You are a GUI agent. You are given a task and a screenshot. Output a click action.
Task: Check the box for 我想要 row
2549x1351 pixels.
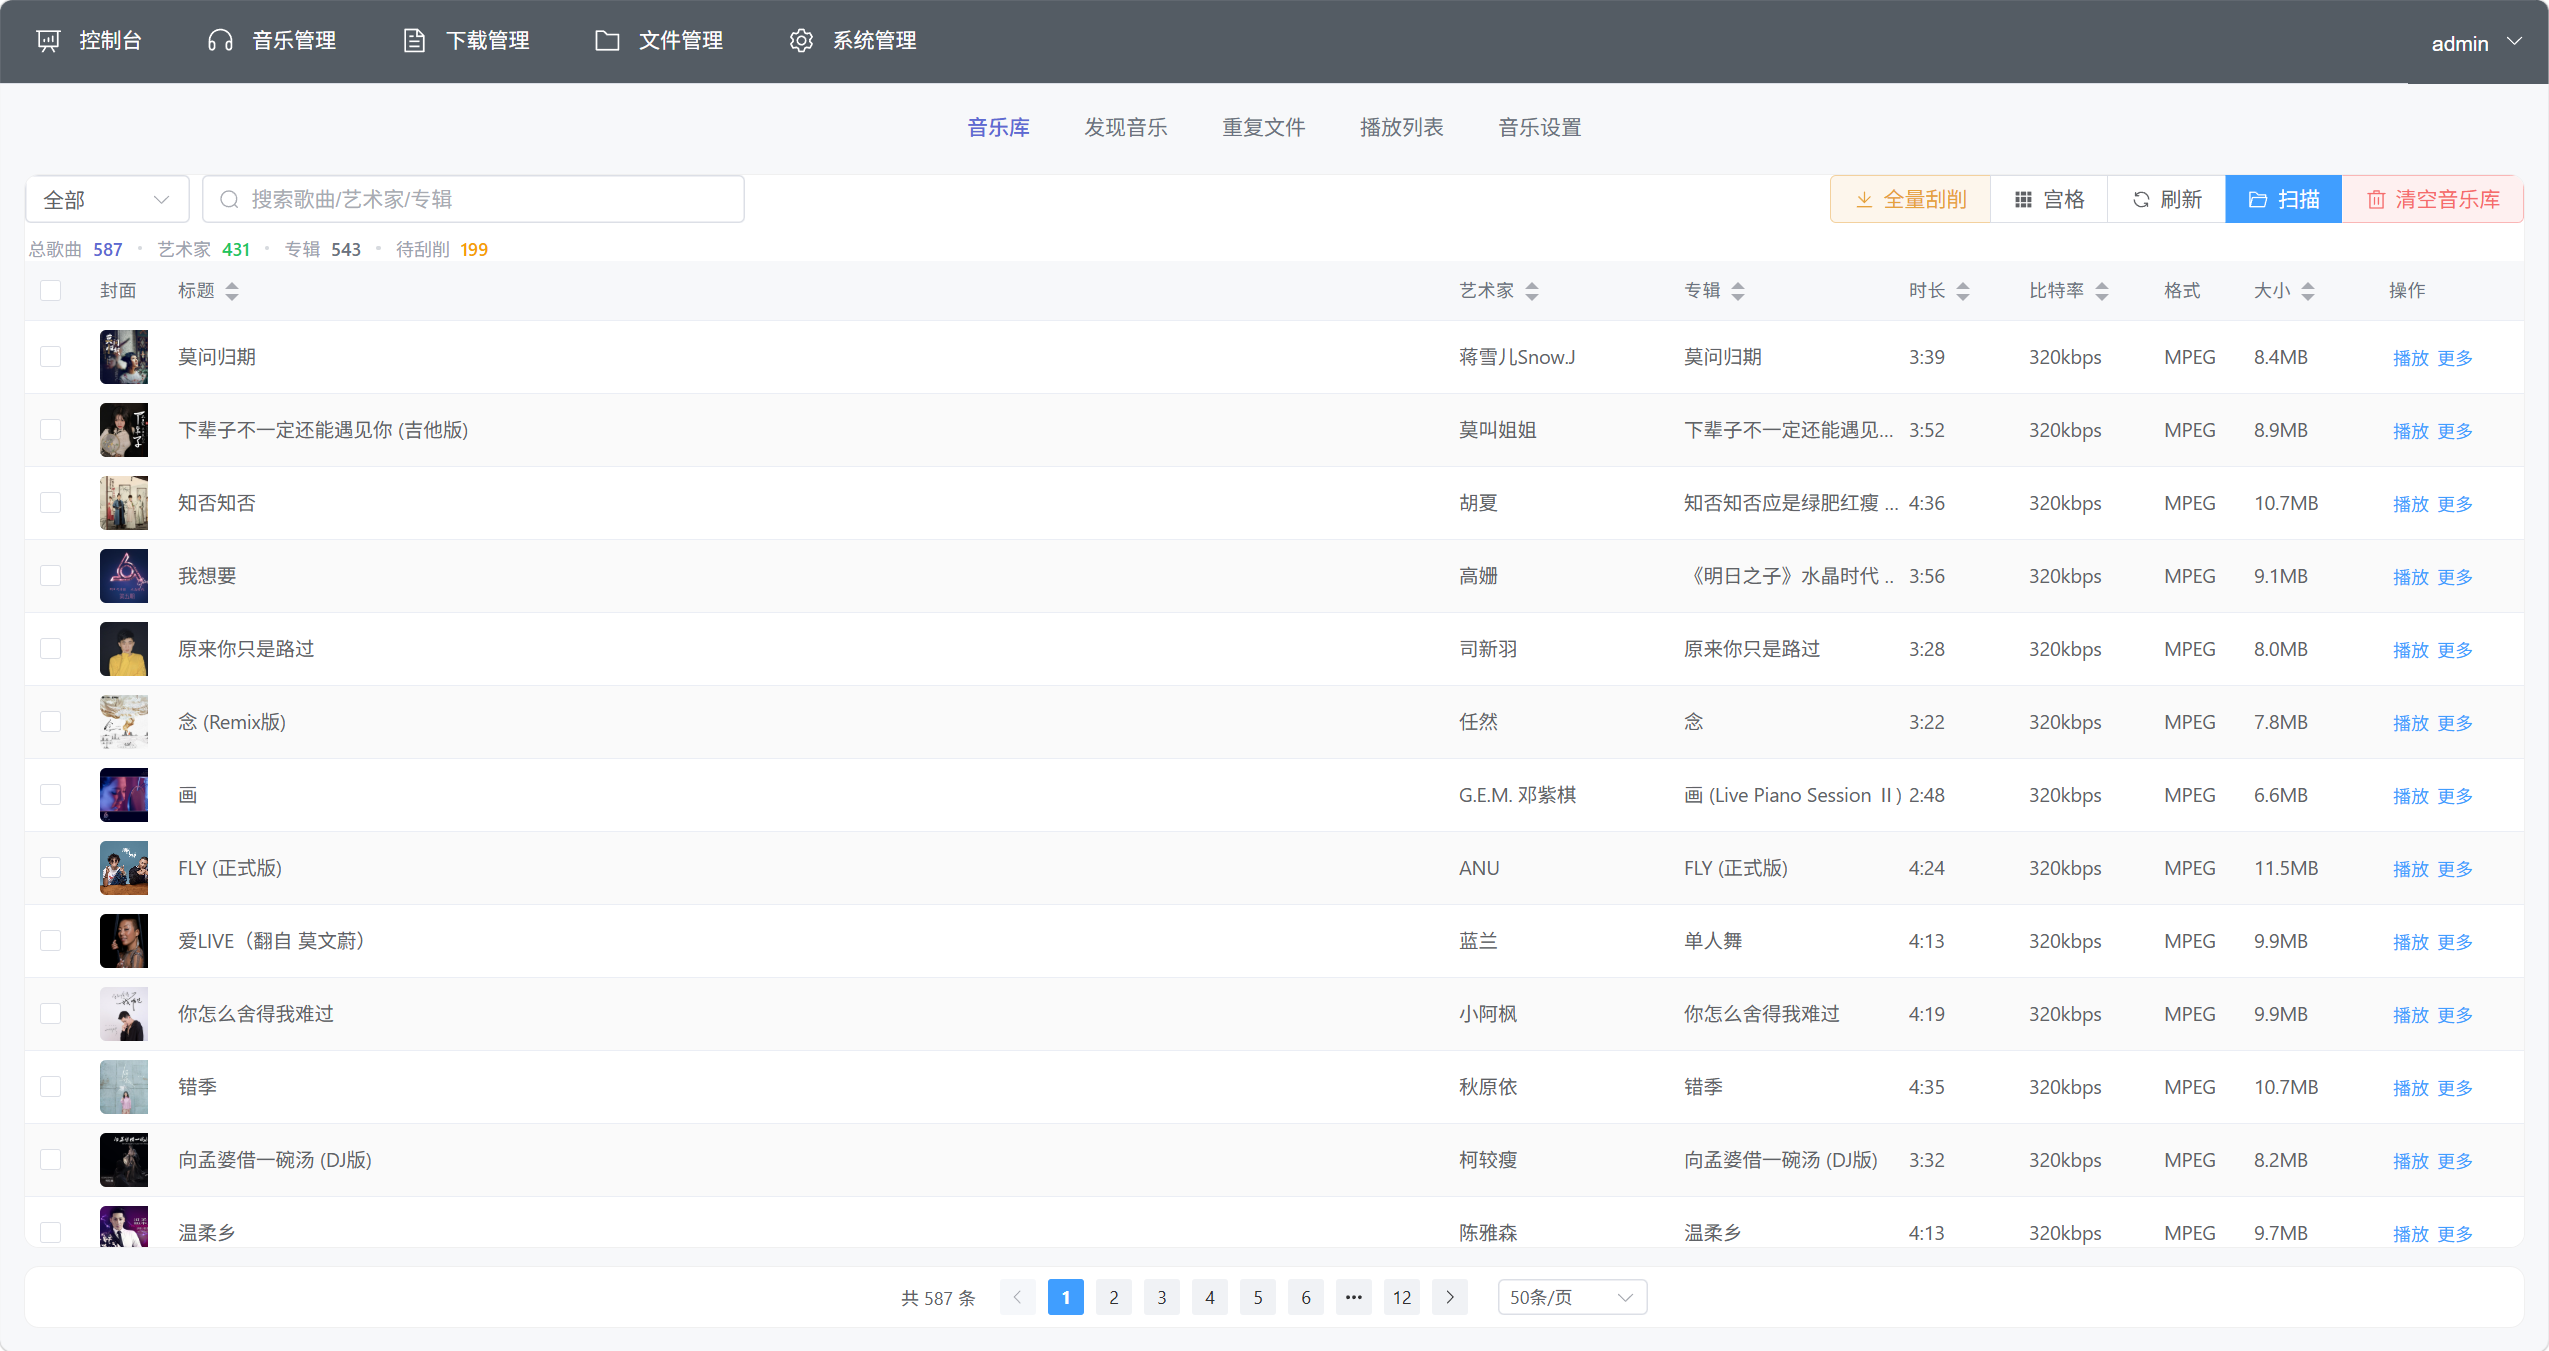click(51, 576)
